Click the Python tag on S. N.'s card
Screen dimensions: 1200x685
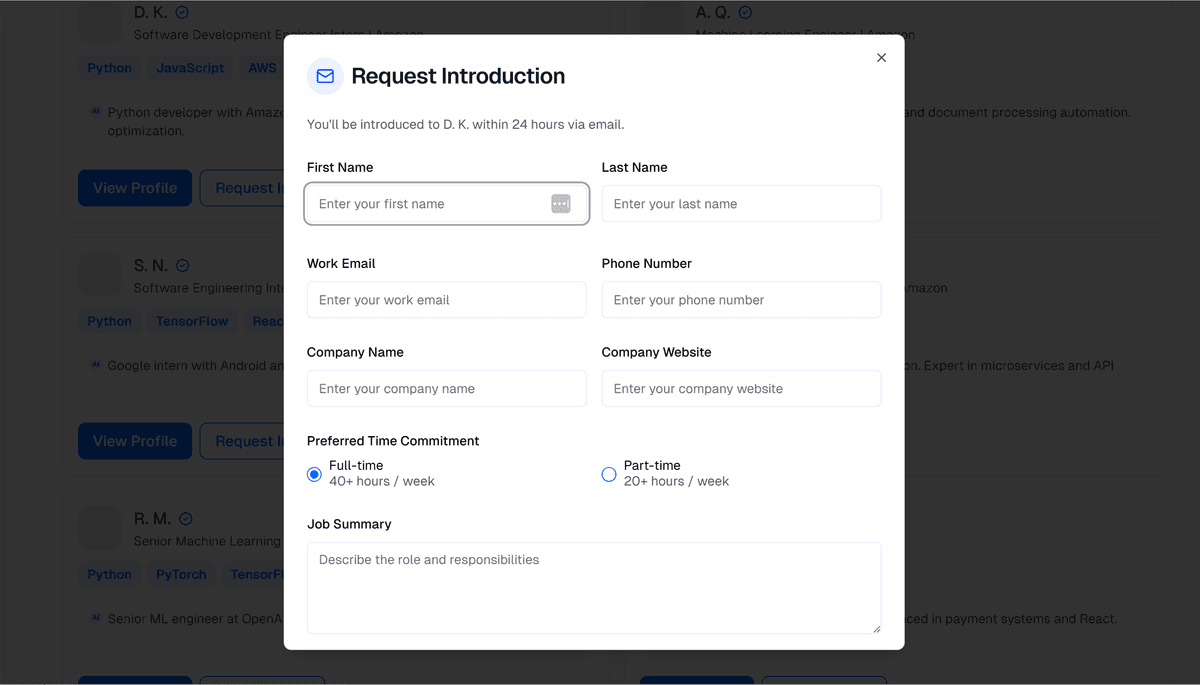click(109, 321)
